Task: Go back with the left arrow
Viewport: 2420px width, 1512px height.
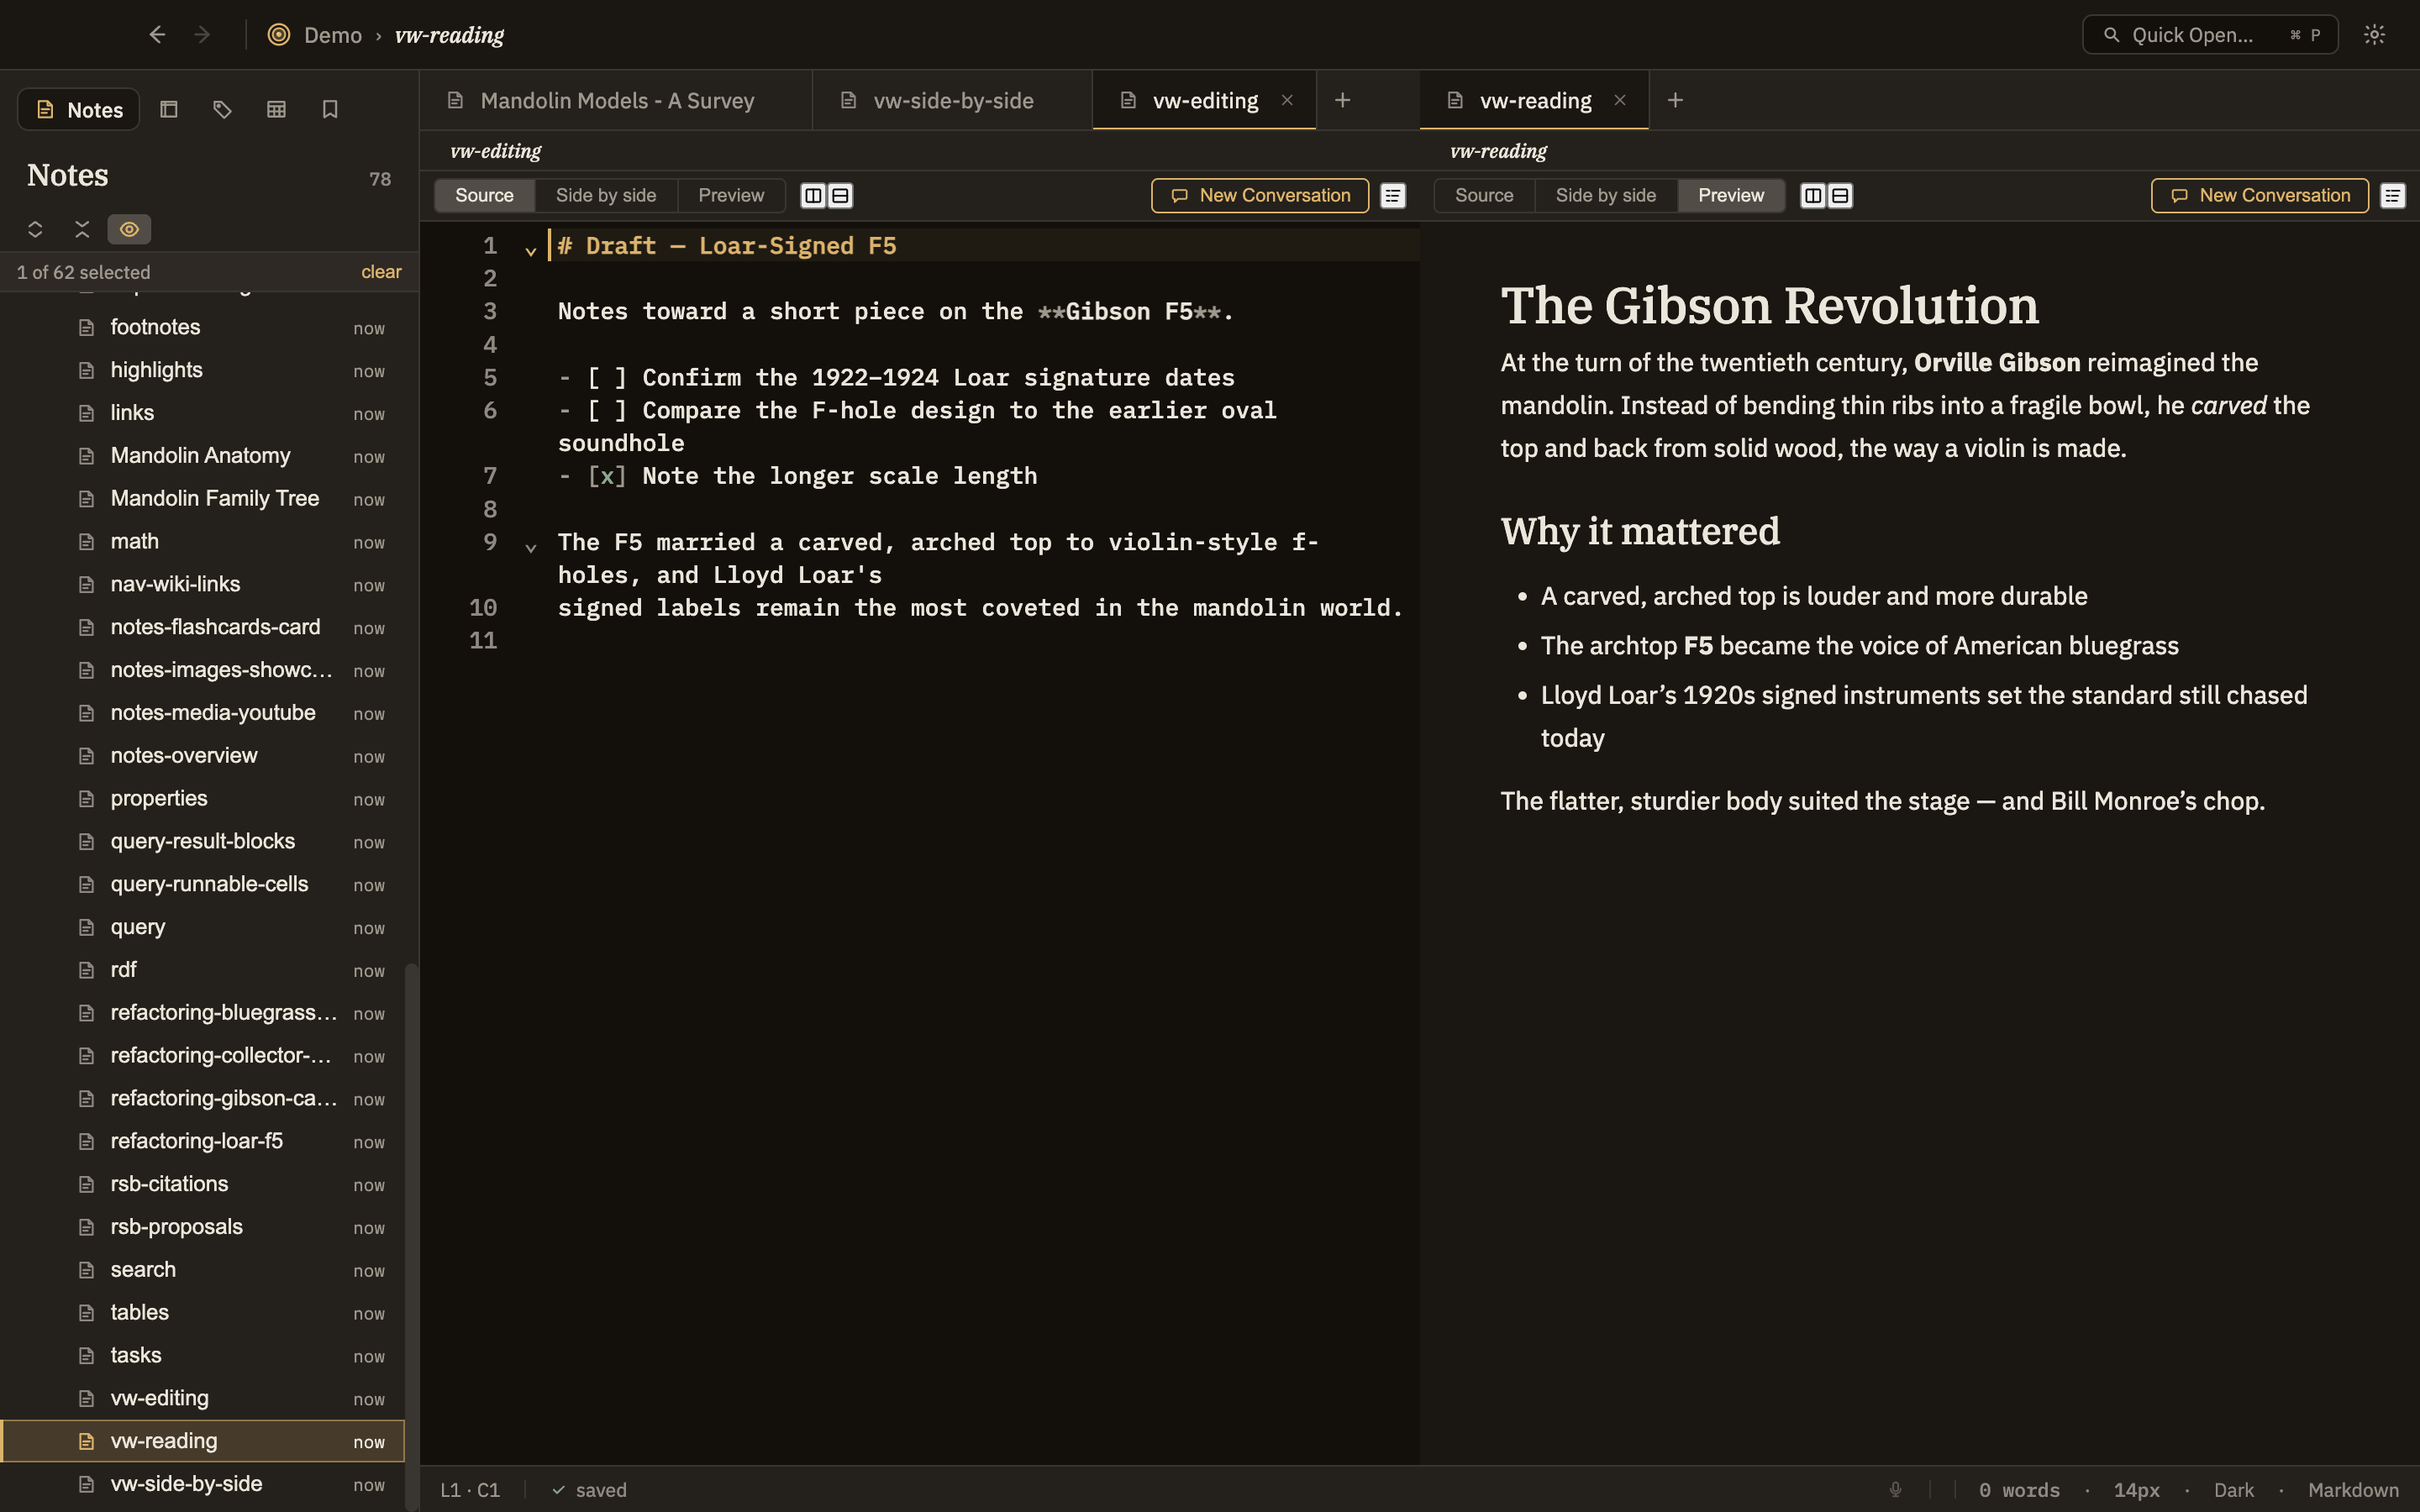Action: (x=157, y=35)
